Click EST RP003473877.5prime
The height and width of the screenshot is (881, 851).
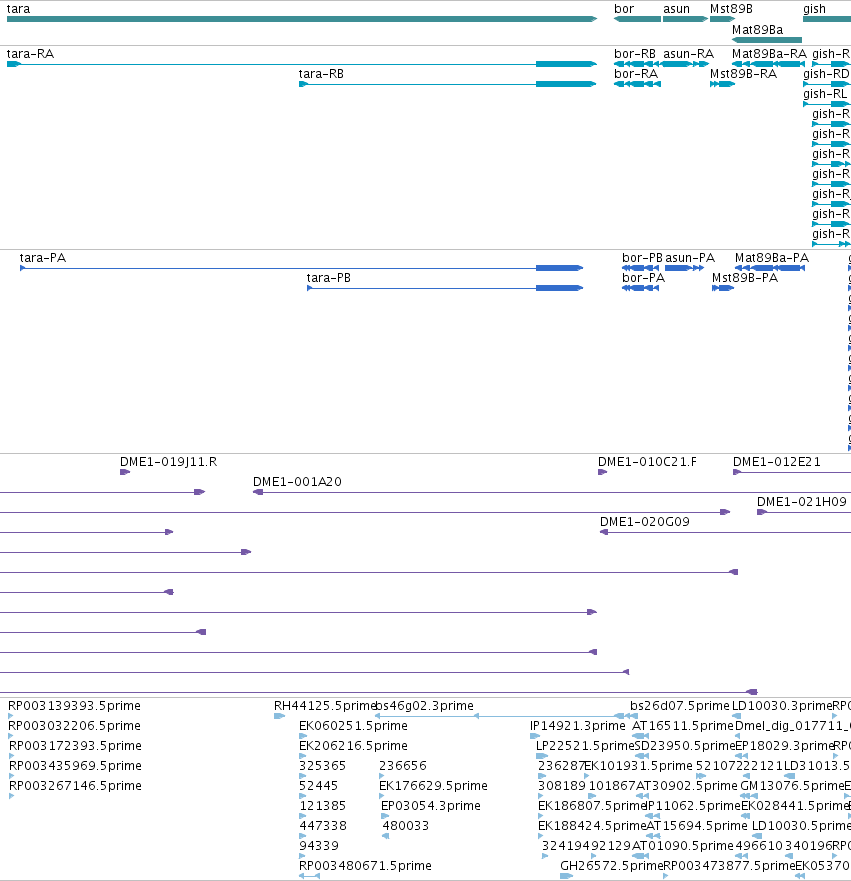click(666, 876)
